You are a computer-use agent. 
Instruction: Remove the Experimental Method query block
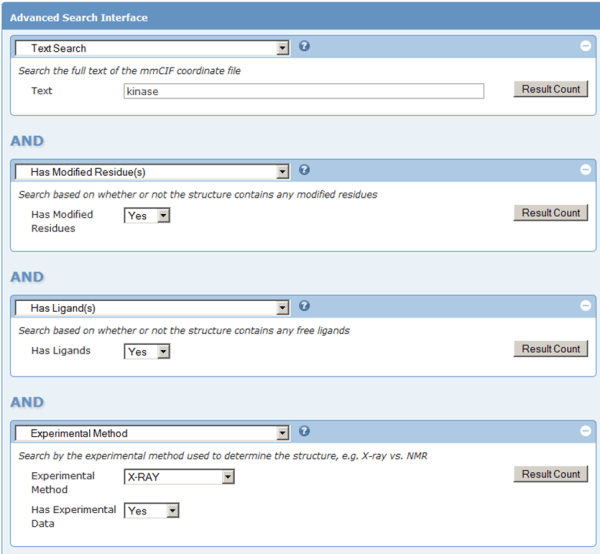[x=585, y=431]
